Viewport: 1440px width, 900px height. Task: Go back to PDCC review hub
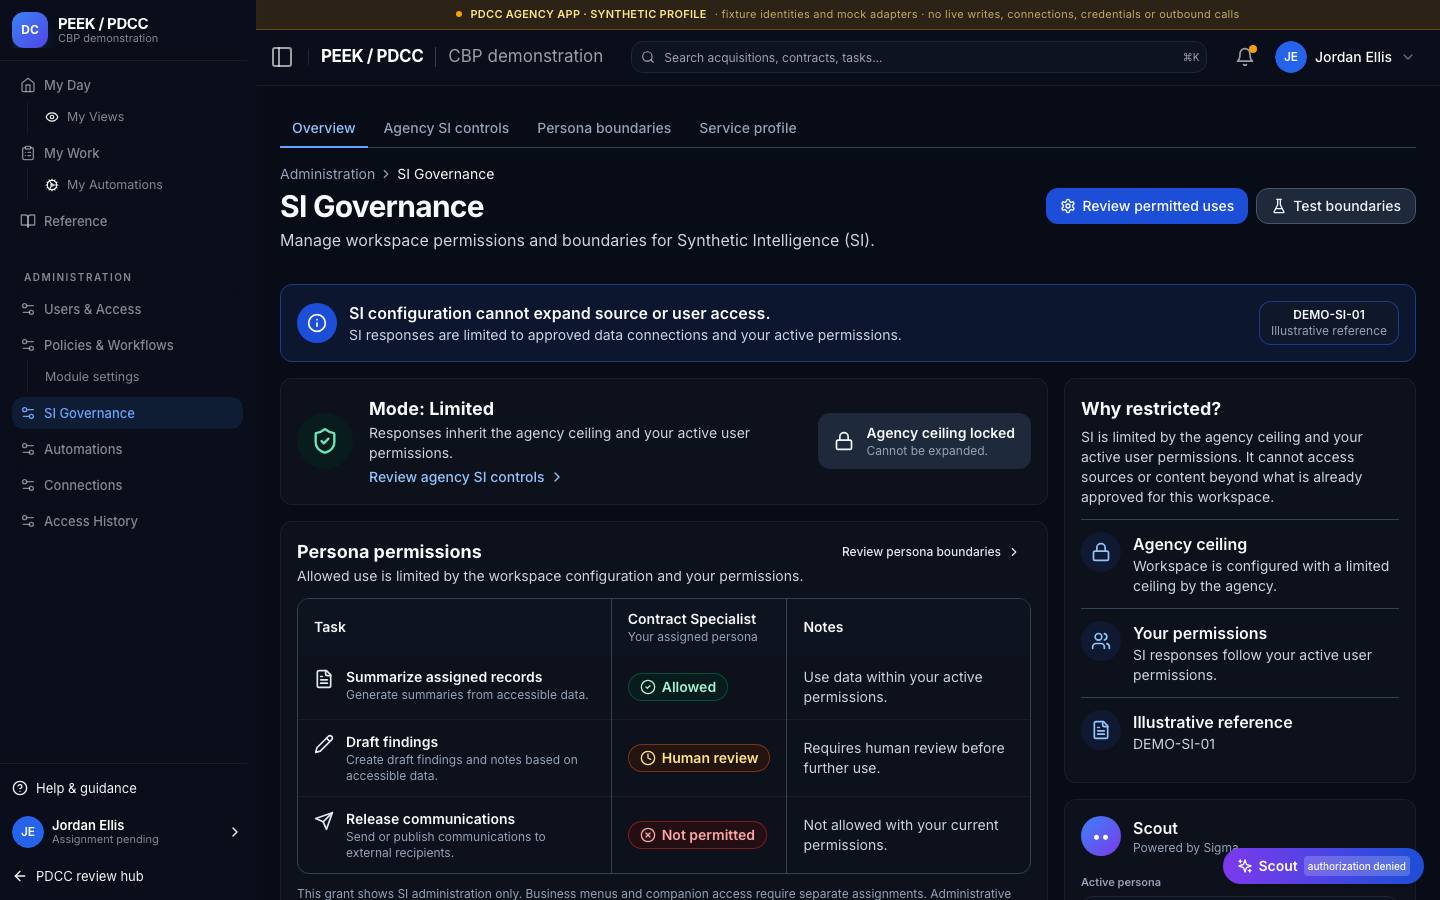(x=78, y=876)
